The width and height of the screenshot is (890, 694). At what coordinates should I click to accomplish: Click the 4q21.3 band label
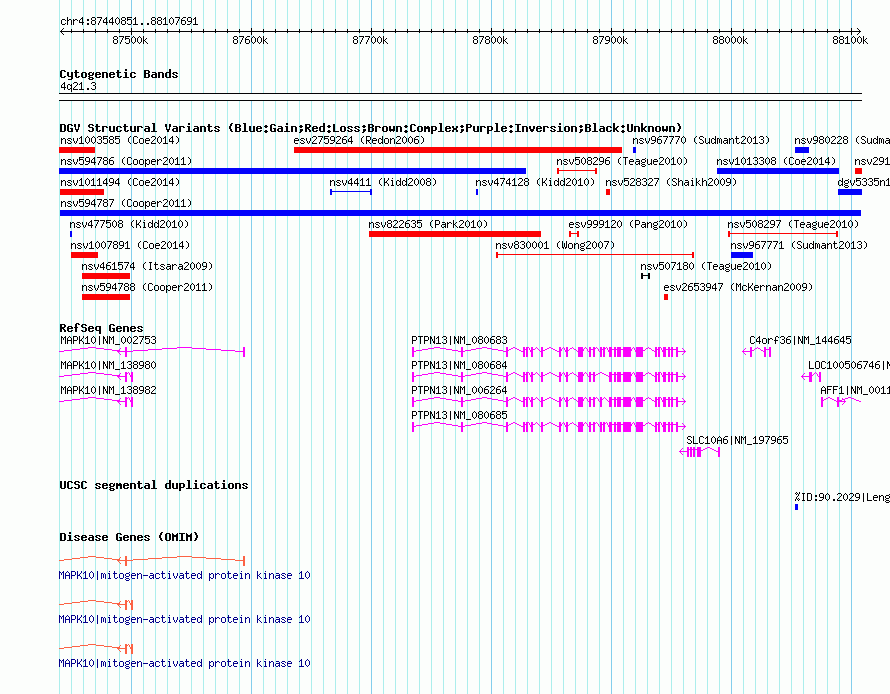[x=78, y=87]
